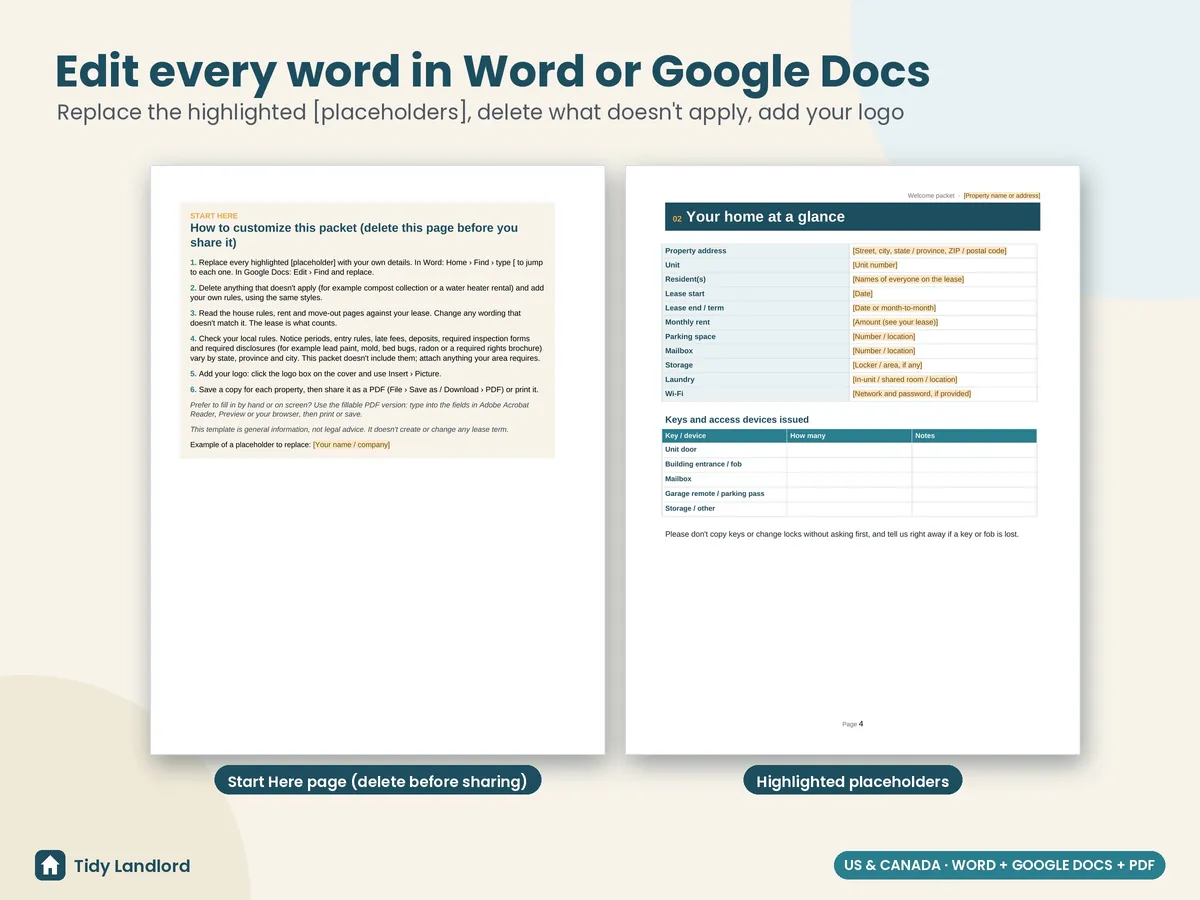Click the italic "Prefer to fill in by hand" note
The width and height of the screenshot is (1200, 900).
click(x=360, y=409)
